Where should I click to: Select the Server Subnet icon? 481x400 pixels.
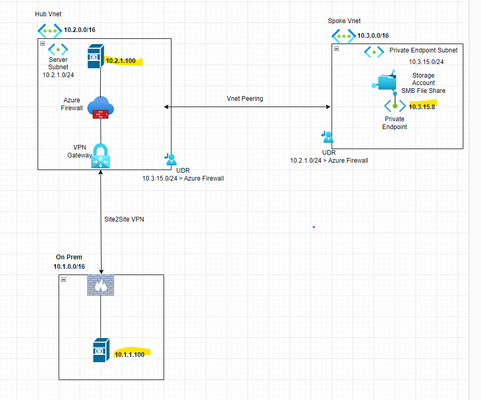[x=58, y=50]
